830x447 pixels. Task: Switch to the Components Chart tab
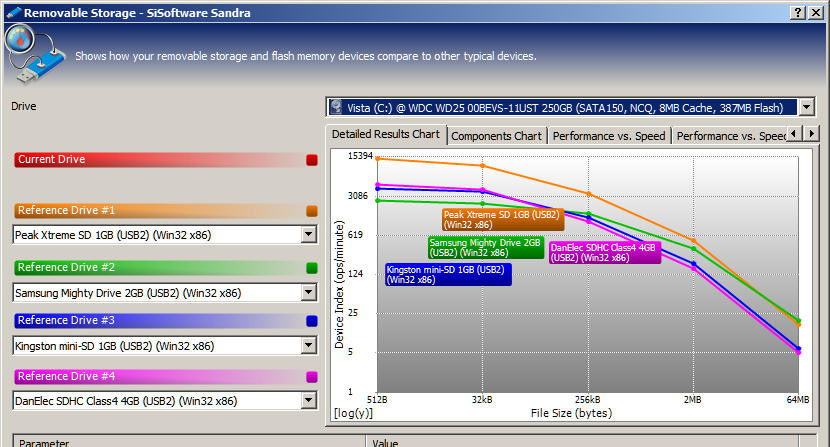pyautogui.click(x=497, y=136)
